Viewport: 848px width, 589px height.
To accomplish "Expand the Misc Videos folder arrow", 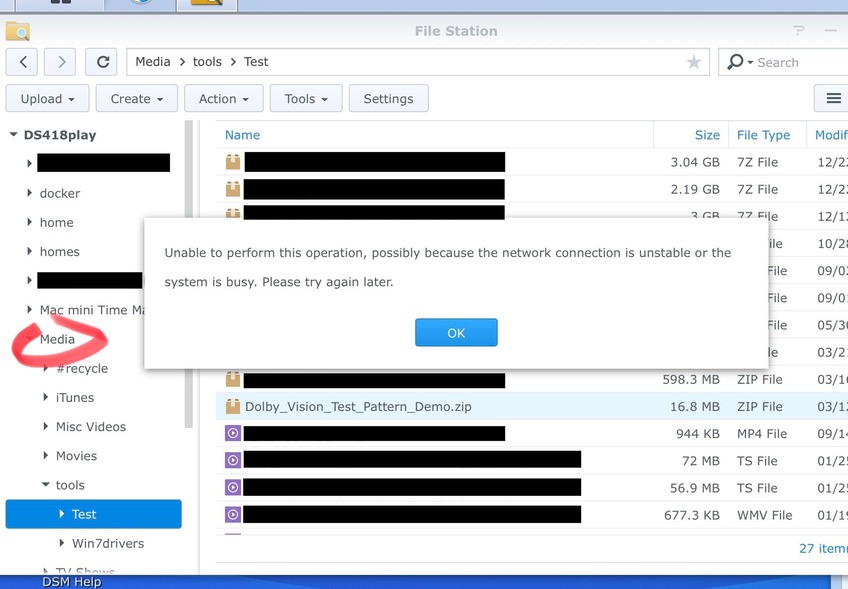I will [45, 426].
